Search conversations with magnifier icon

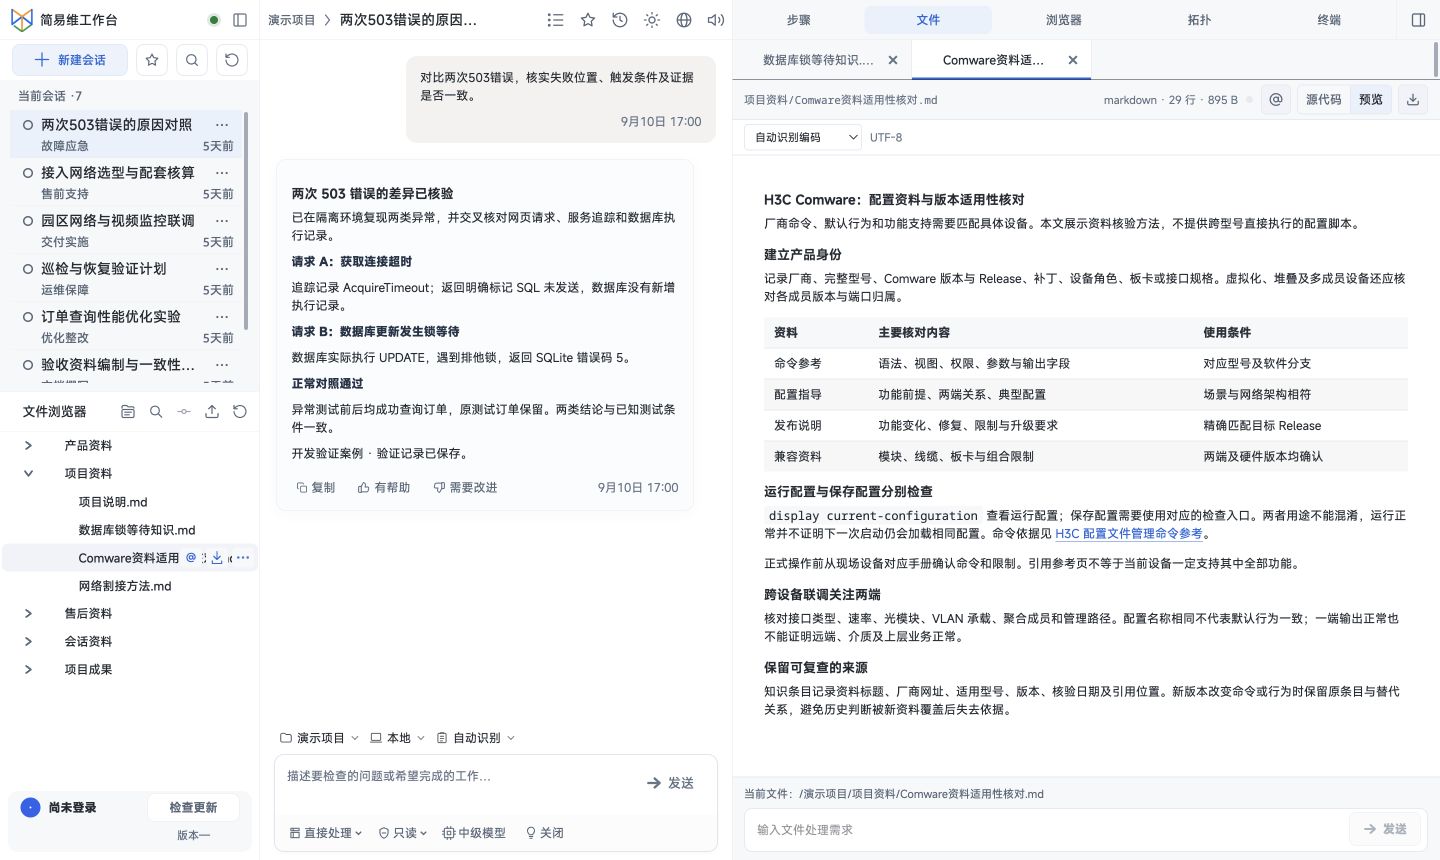coord(192,60)
